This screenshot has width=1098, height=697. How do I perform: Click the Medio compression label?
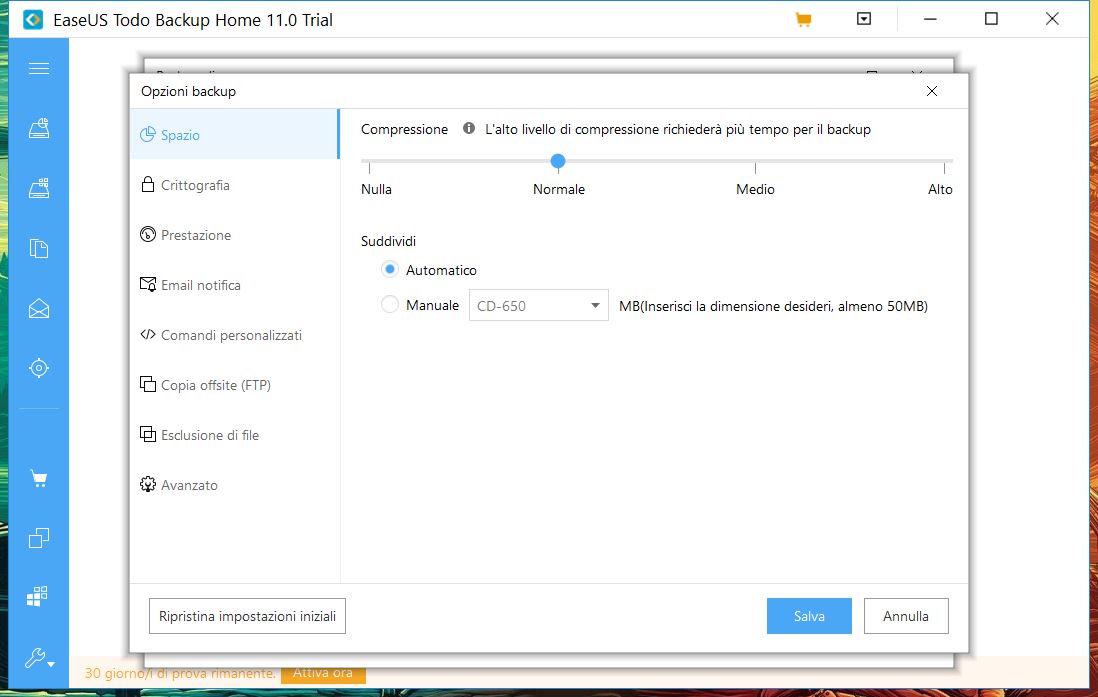(755, 189)
